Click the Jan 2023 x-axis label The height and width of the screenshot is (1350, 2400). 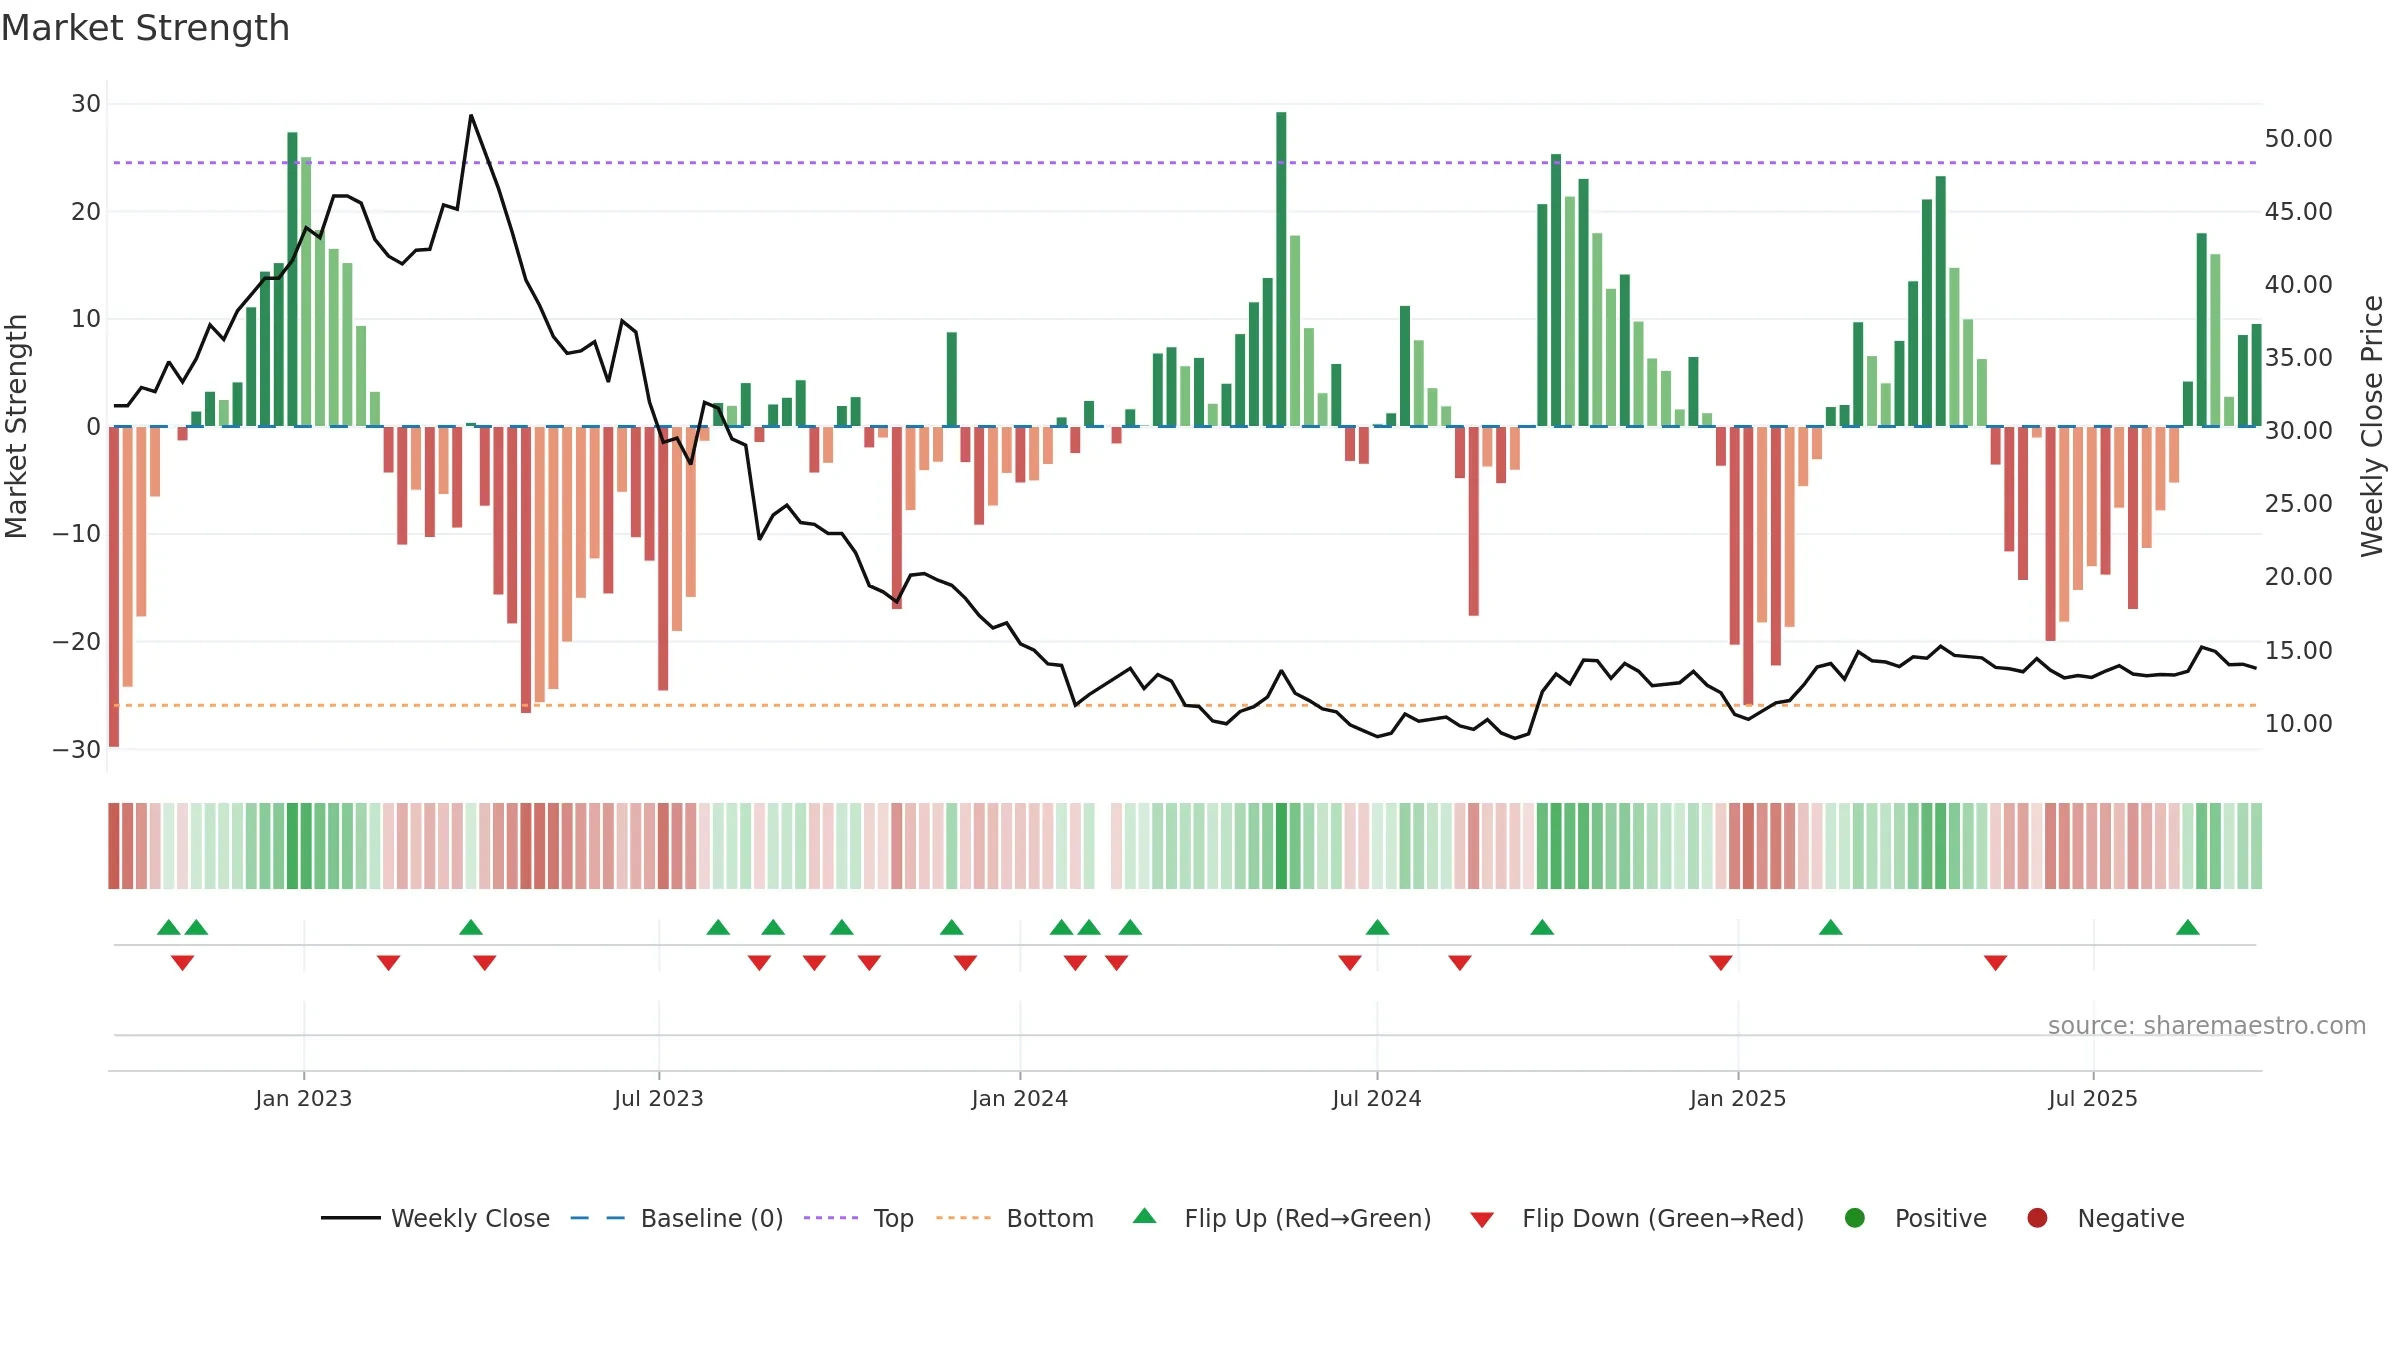pyautogui.click(x=303, y=1098)
